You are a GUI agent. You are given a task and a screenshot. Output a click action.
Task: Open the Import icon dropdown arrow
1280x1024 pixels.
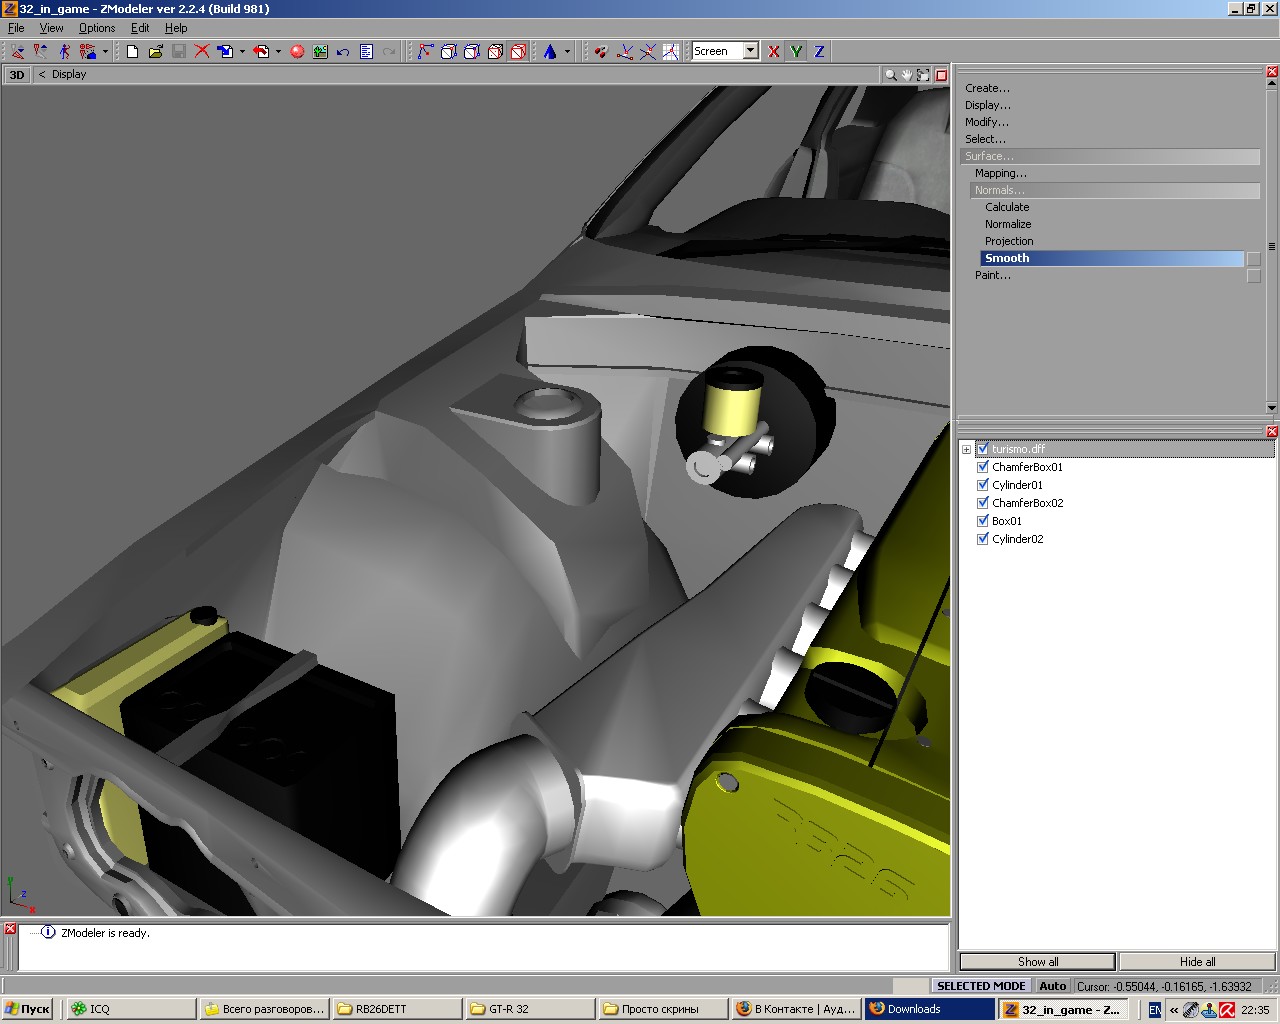(x=242, y=51)
